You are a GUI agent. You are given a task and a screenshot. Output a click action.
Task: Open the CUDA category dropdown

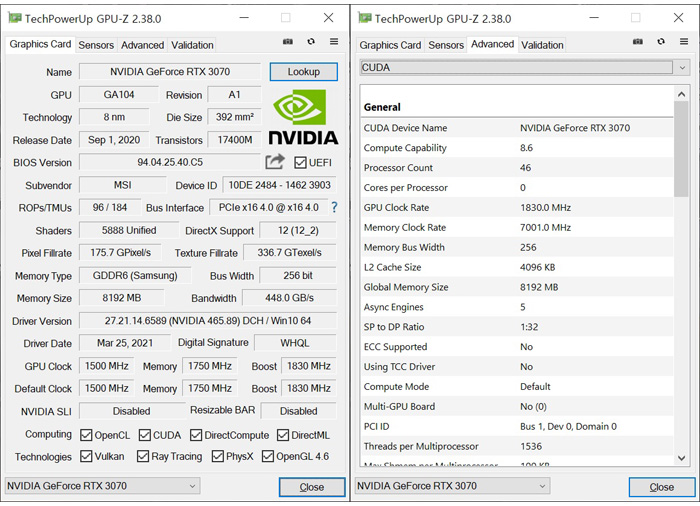coord(525,68)
